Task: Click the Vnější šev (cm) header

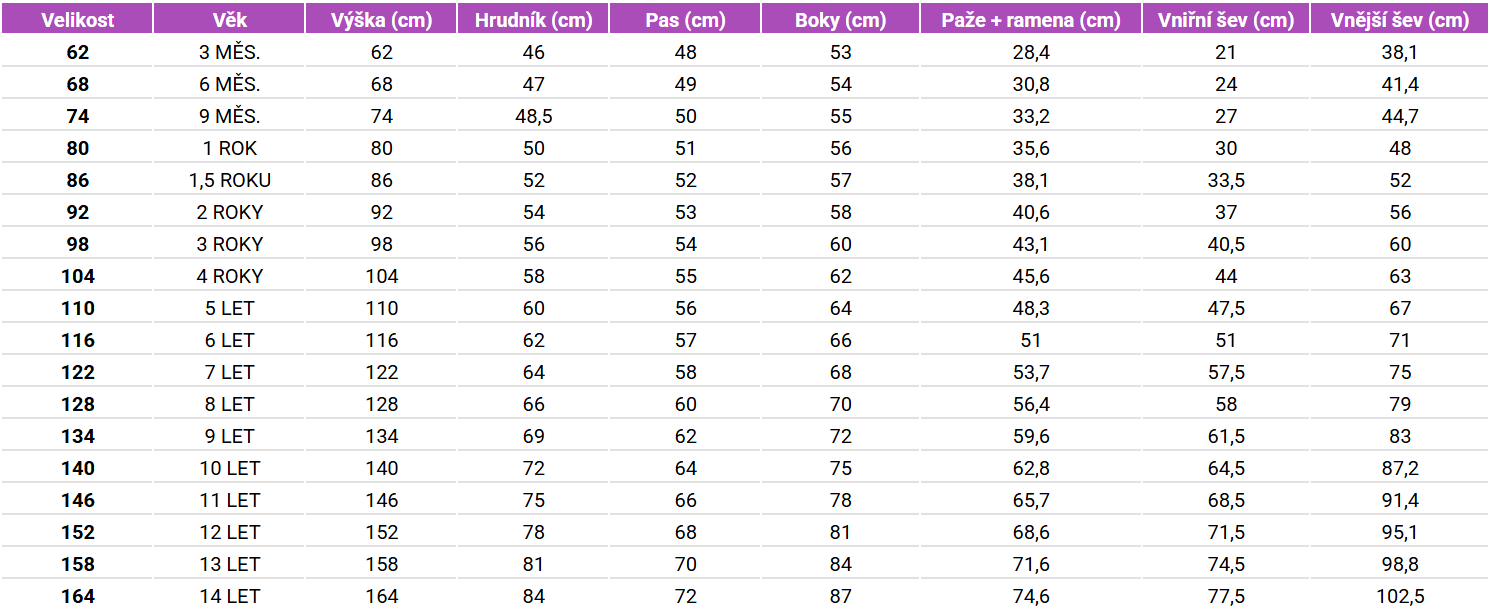Action: [x=1400, y=20]
